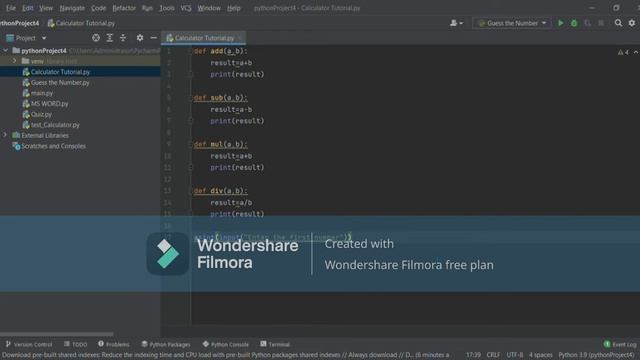Open the File menu

pos(11,8)
